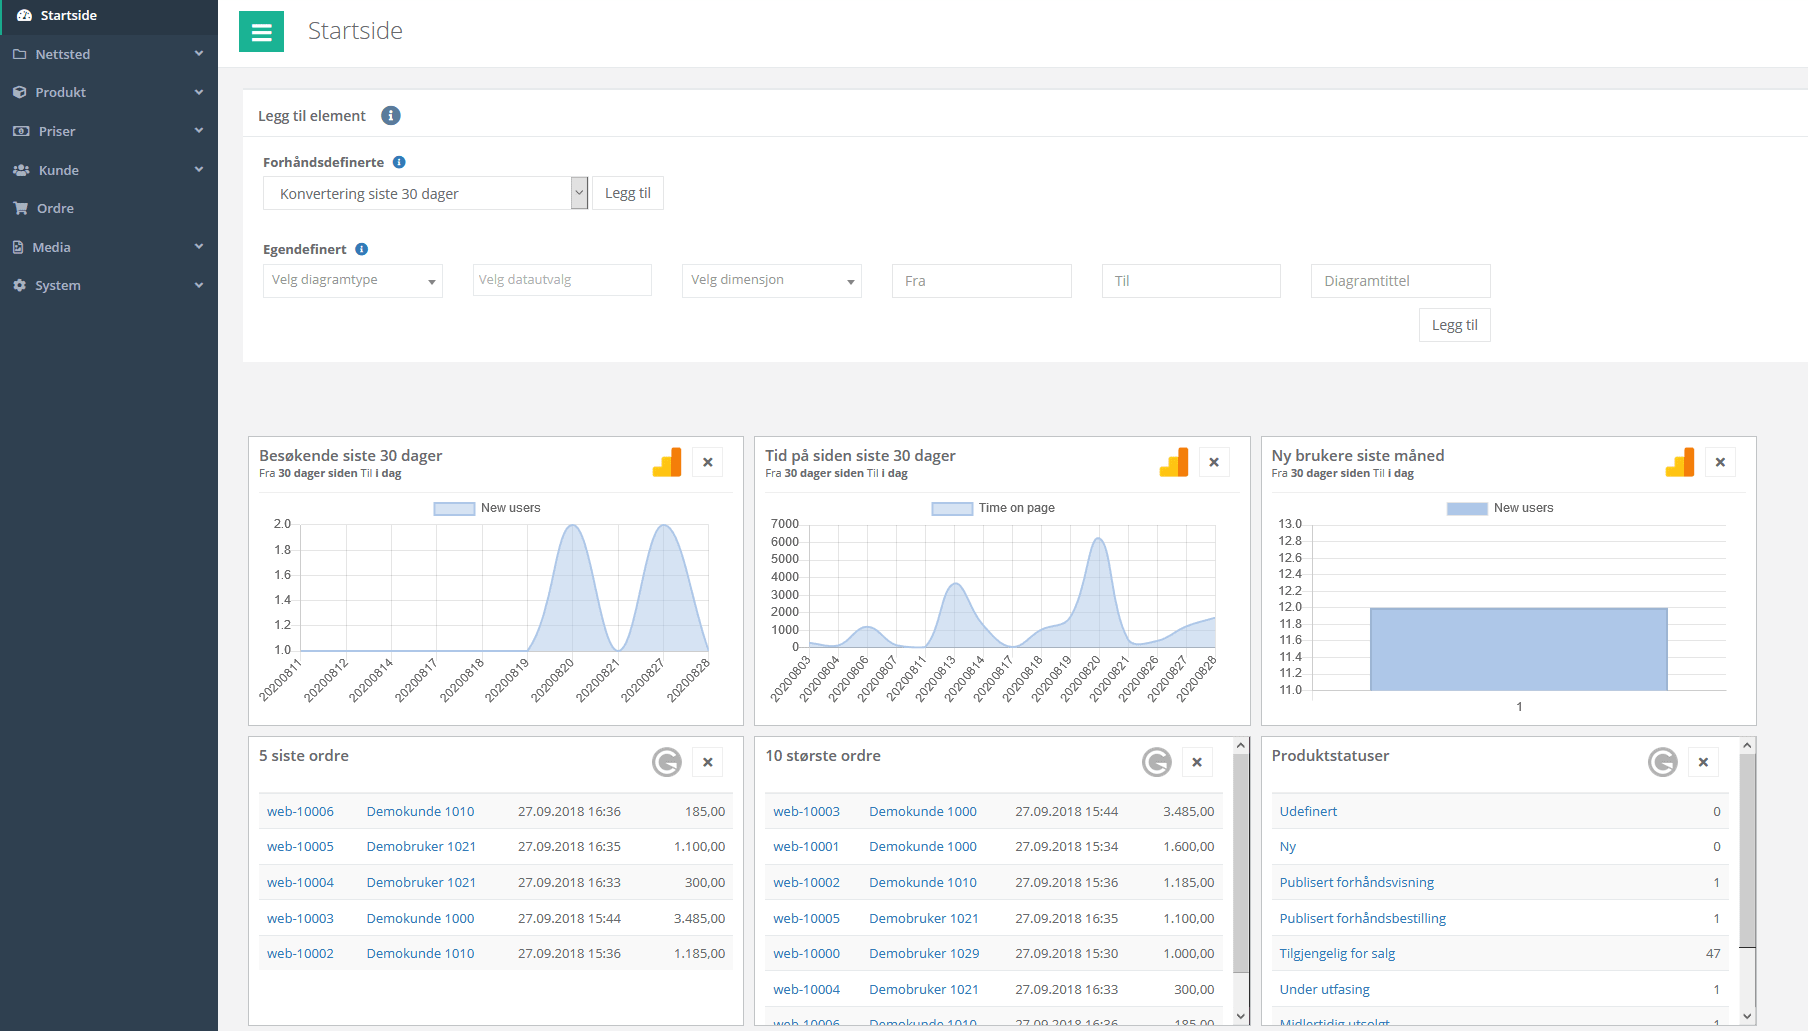1808x1031 pixels.
Task: Show info icon beside Egendefinert
Action: (362, 249)
